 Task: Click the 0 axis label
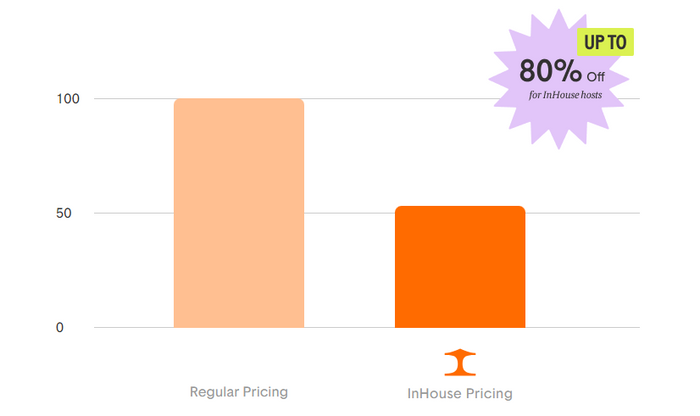tap(60, 328)
